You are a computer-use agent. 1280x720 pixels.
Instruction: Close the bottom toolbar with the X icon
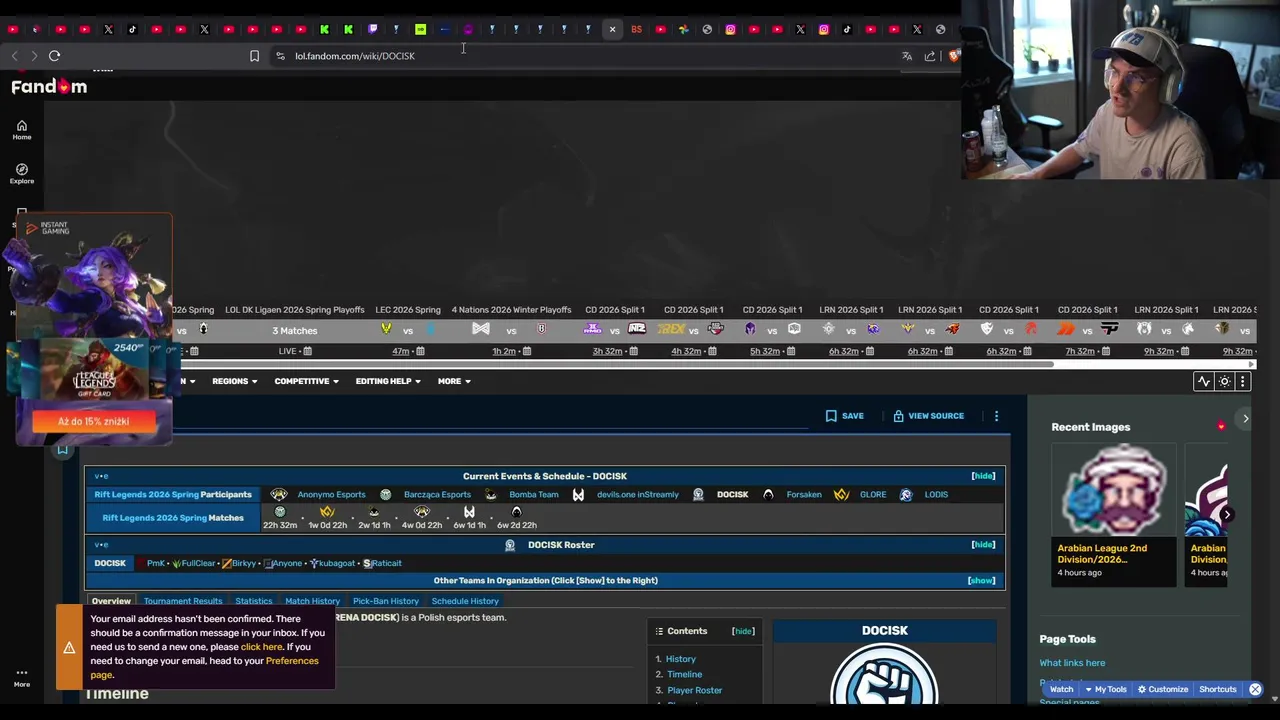[x=1255, y=689]
